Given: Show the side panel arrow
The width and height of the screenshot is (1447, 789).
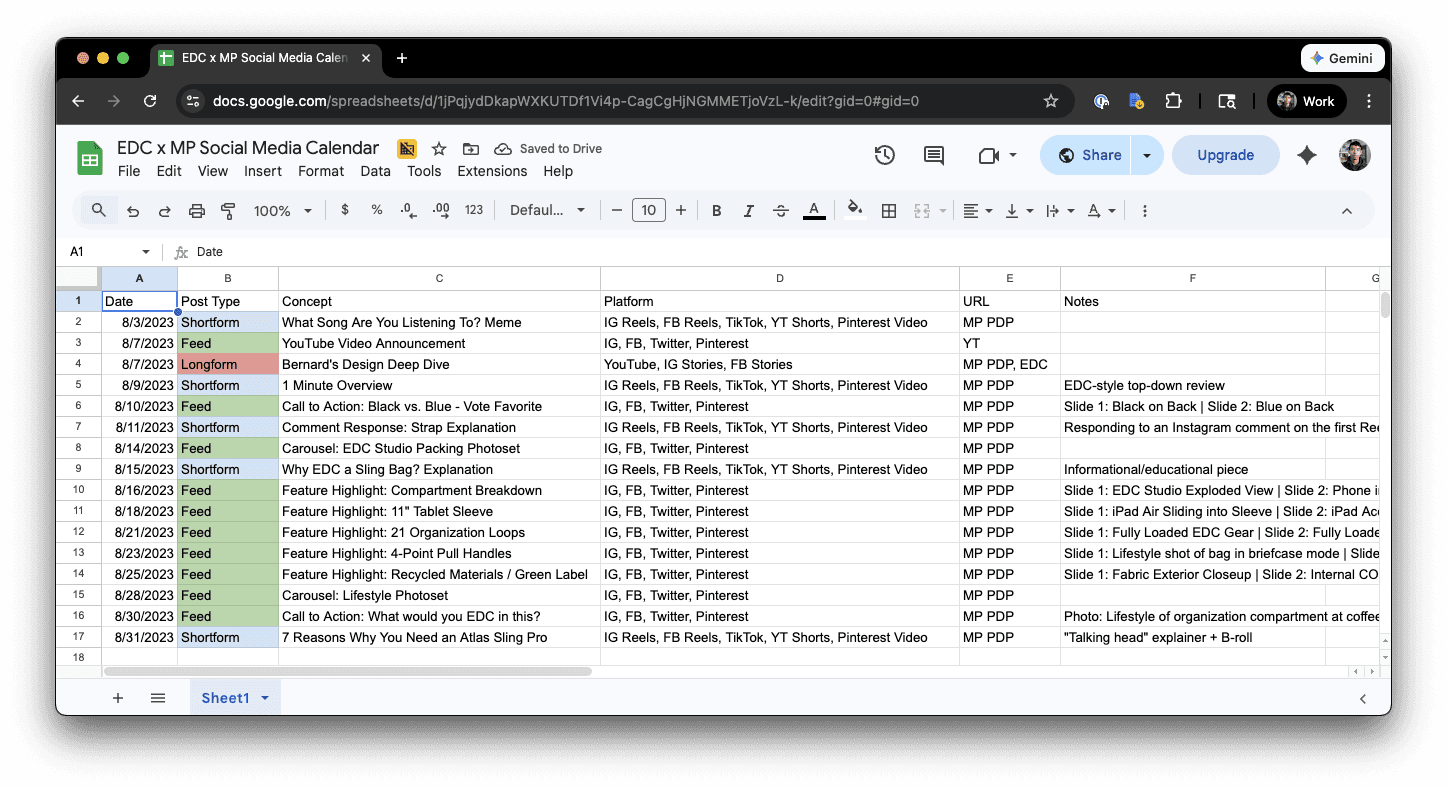Looking at the screenshot, I should coord(1362,699).
